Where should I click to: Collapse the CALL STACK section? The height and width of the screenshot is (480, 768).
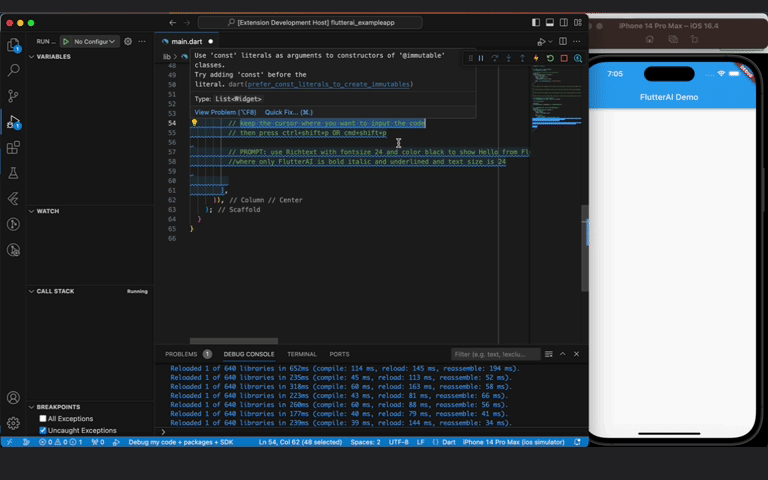click(31, 291)
